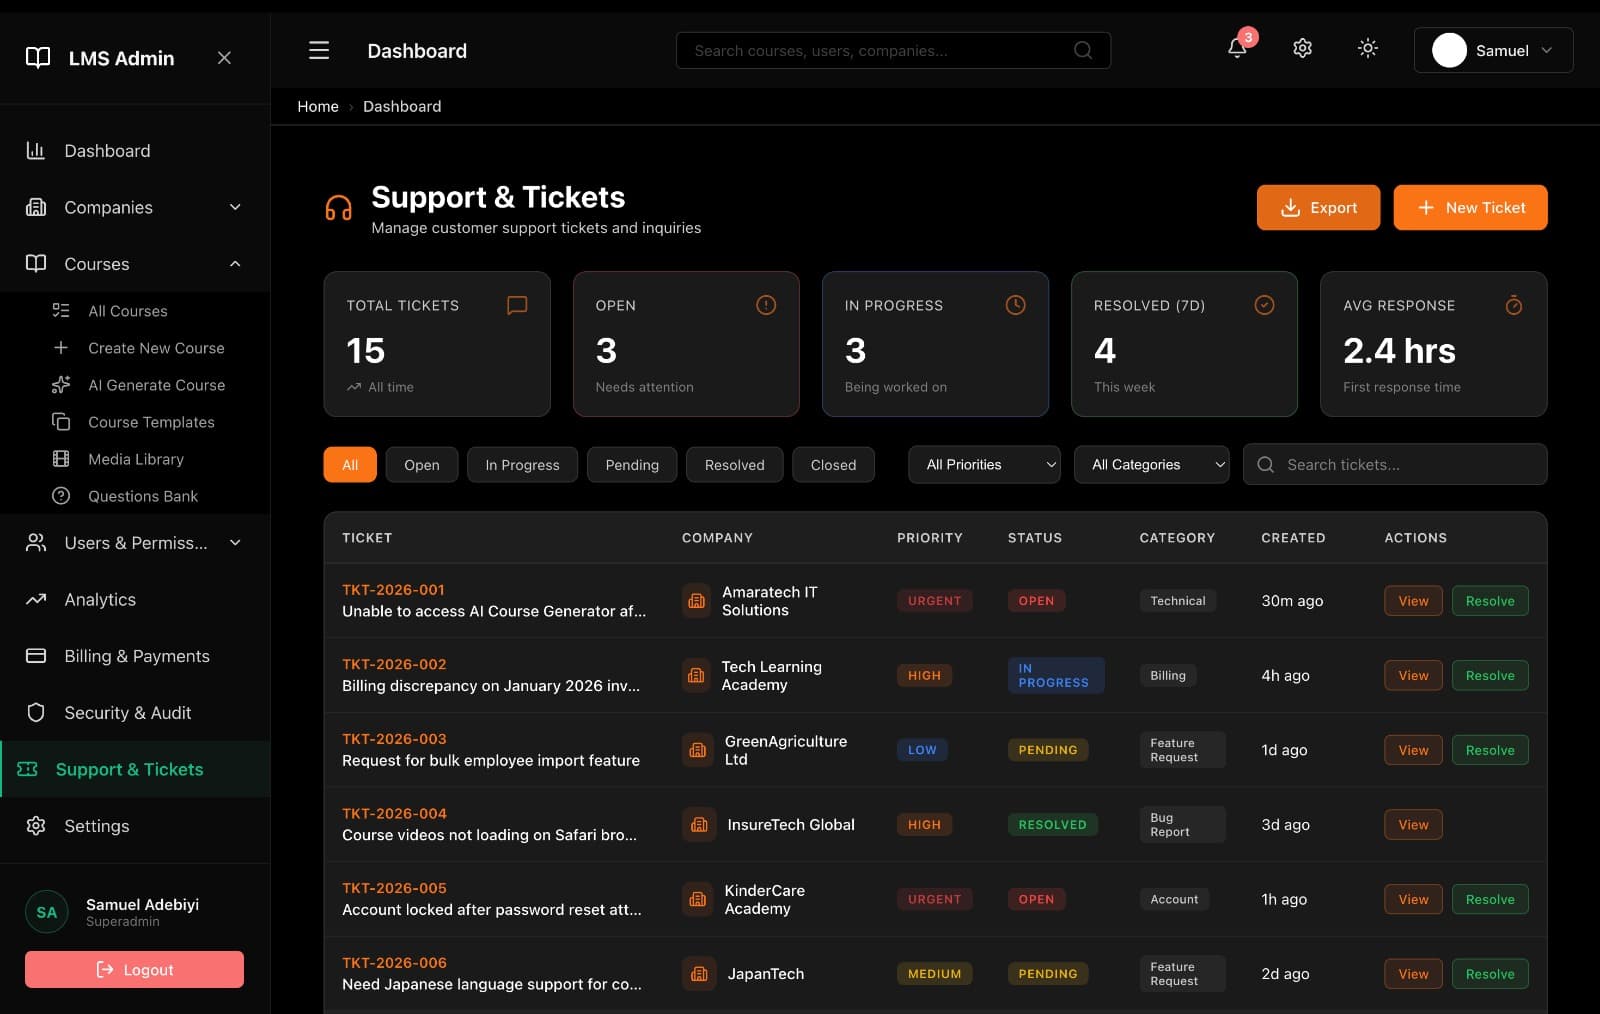The image size is (1600, 1014).
Task: Toggle light/dark theme sun icon
Action: point(1367,49)
